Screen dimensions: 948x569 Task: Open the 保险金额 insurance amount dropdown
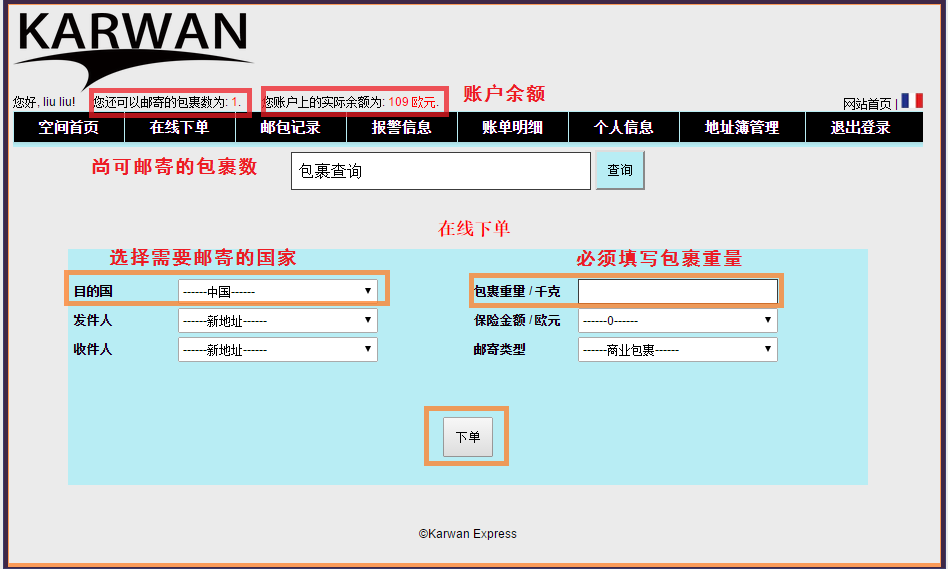[x=677, y=321]
